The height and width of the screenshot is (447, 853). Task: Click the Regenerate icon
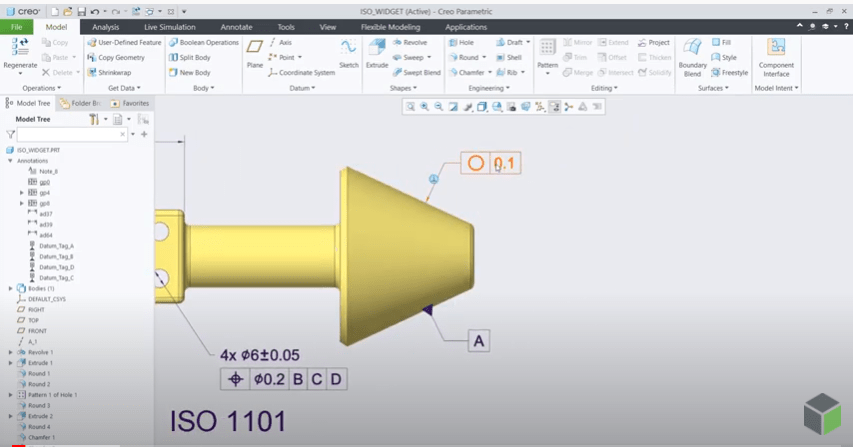coord(20,52)
